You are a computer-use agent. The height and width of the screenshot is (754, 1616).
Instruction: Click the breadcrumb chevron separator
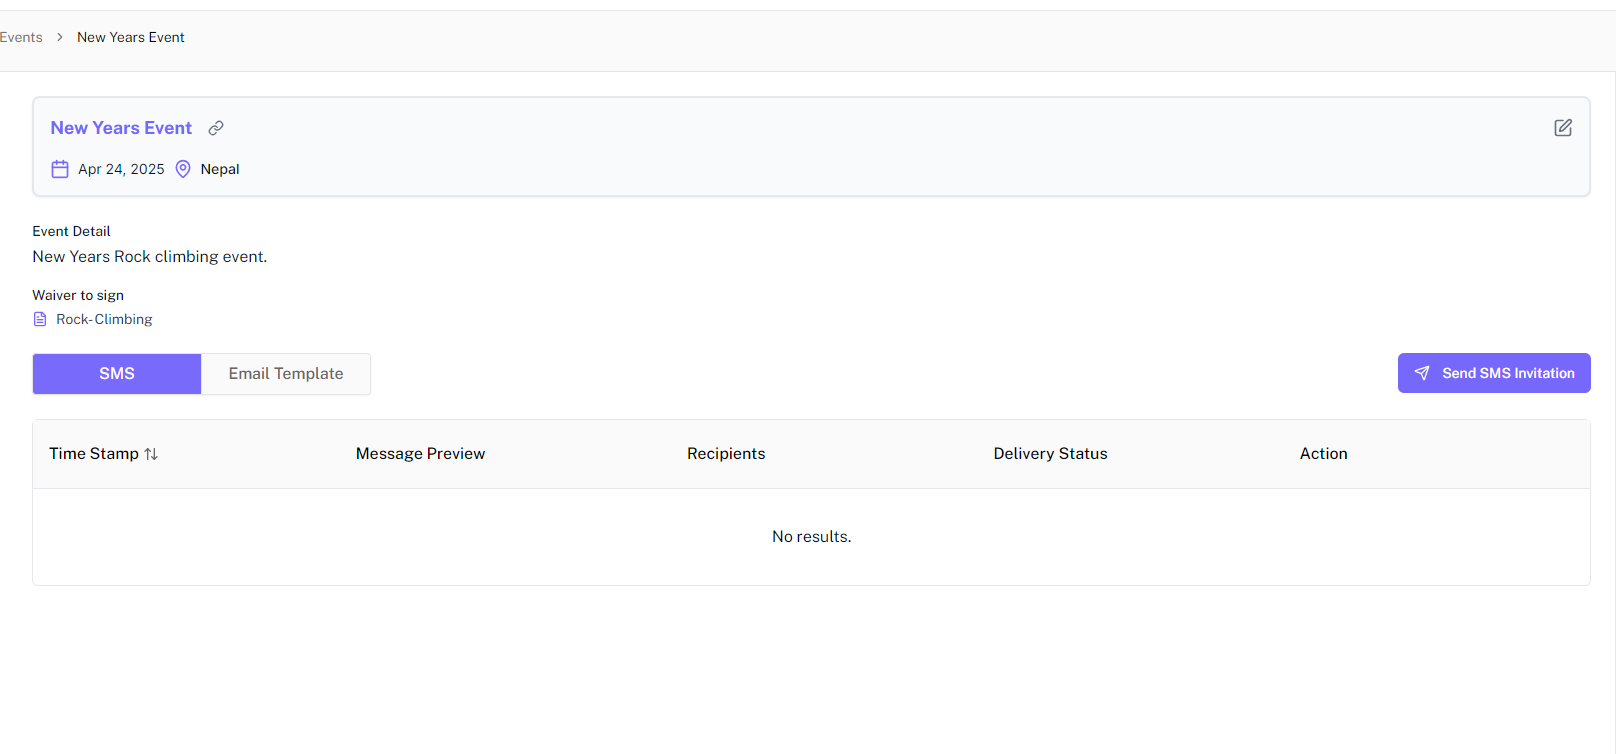click(60, 37)
